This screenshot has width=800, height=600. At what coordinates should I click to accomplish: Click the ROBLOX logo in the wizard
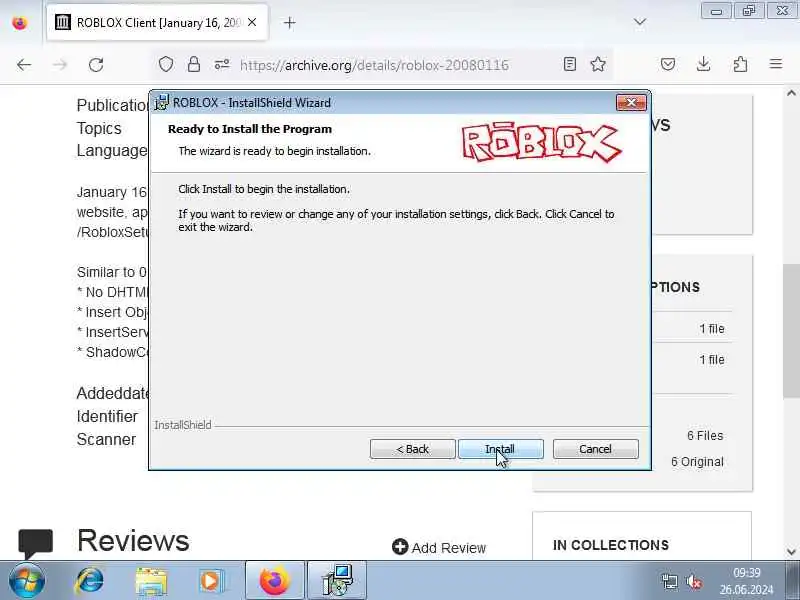click(541, 143)
